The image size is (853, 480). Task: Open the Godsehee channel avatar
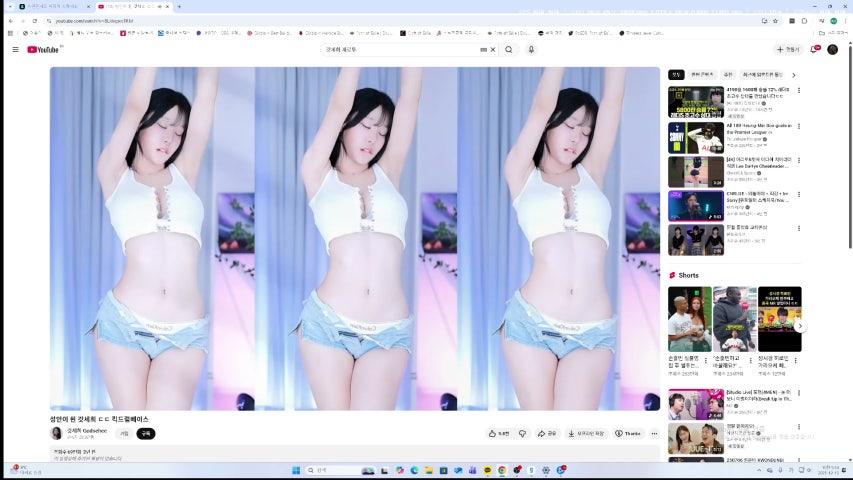coord(56,433)
